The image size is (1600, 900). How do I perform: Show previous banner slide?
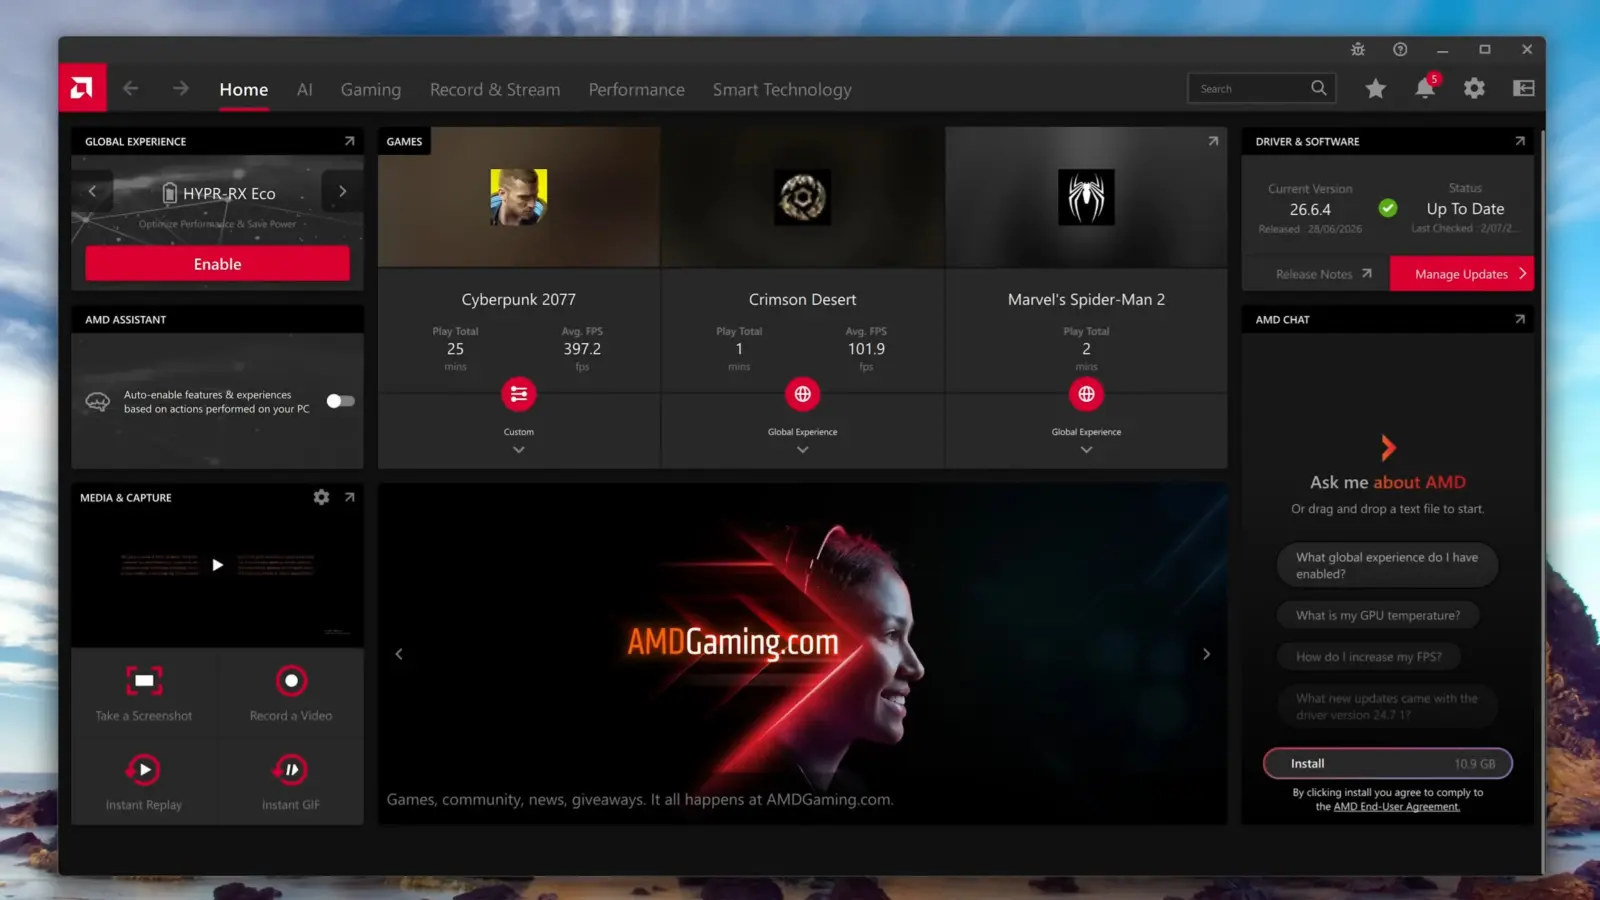coord(399,654)
